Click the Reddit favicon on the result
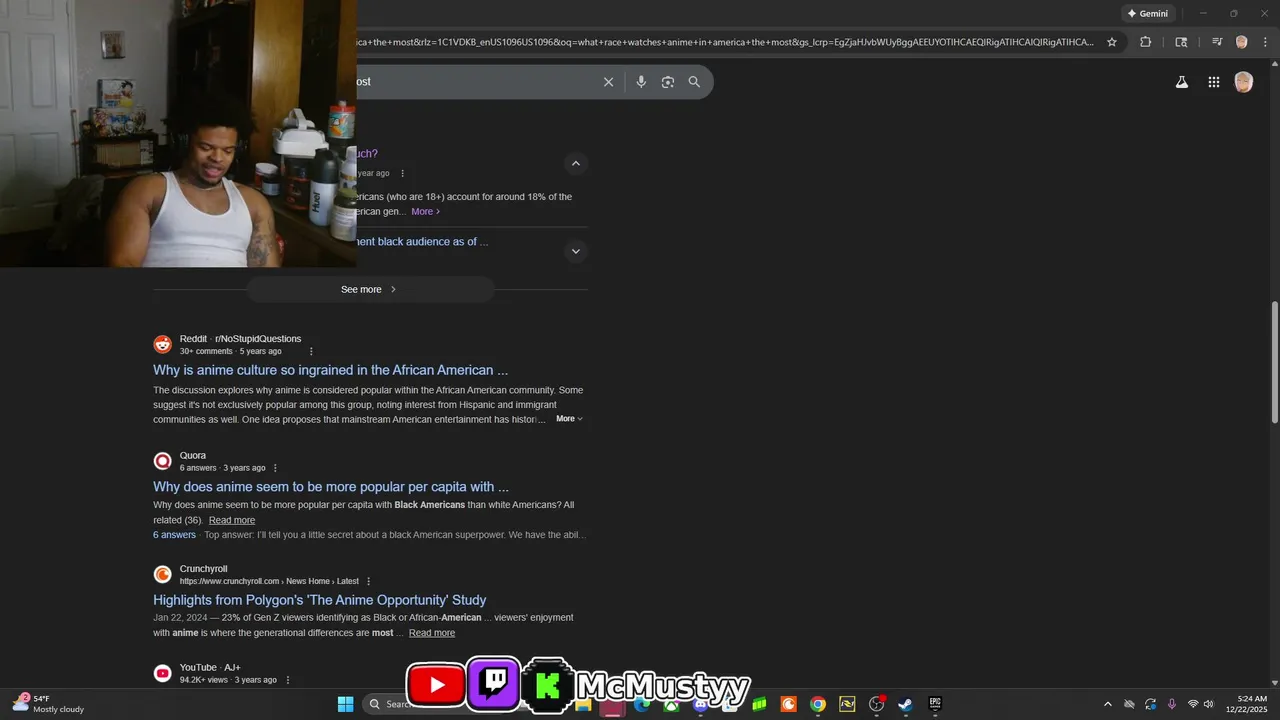This screenshot has width=1280, height=720. [x=162, y=345]
